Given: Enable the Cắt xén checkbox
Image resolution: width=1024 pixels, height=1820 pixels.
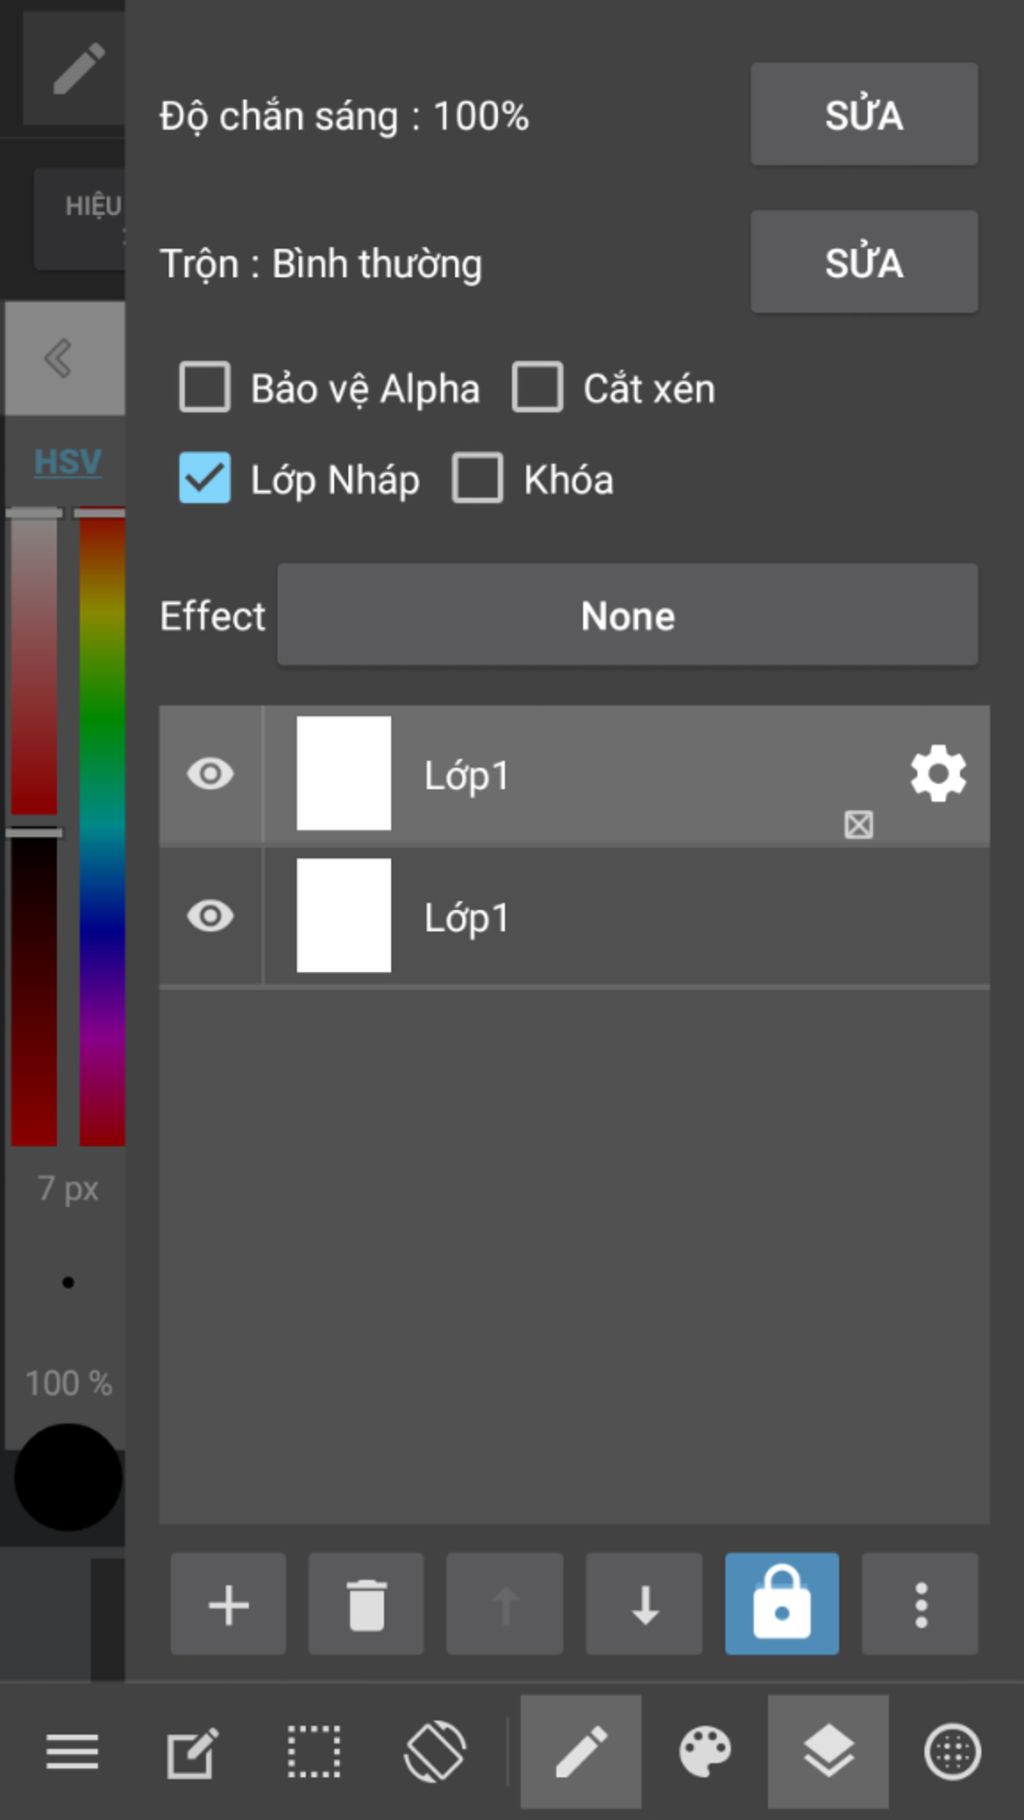Looking at the screenshot, I should pyautogui.click(x=538, y=388).
